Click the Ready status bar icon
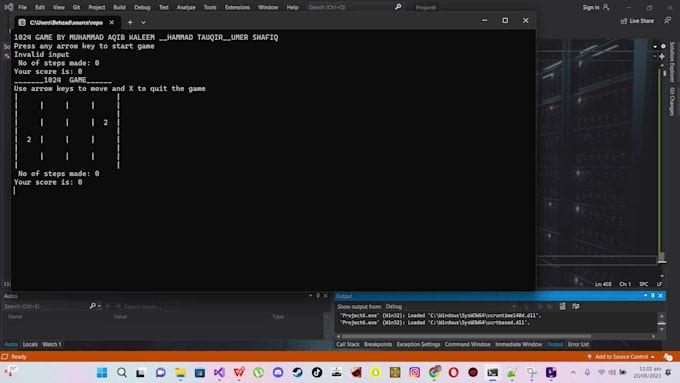The image size is (680, 383). point(5,357)
